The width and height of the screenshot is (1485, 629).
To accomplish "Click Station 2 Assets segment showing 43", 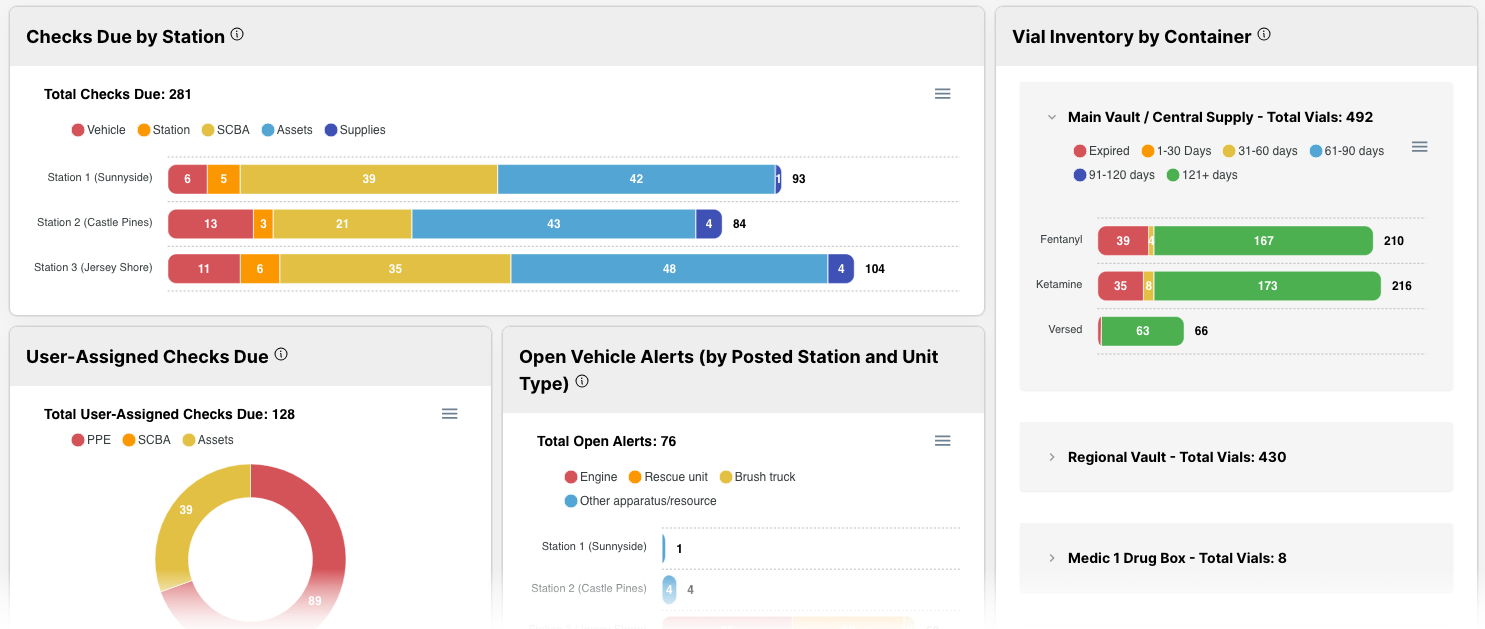I will click(554, 224).
